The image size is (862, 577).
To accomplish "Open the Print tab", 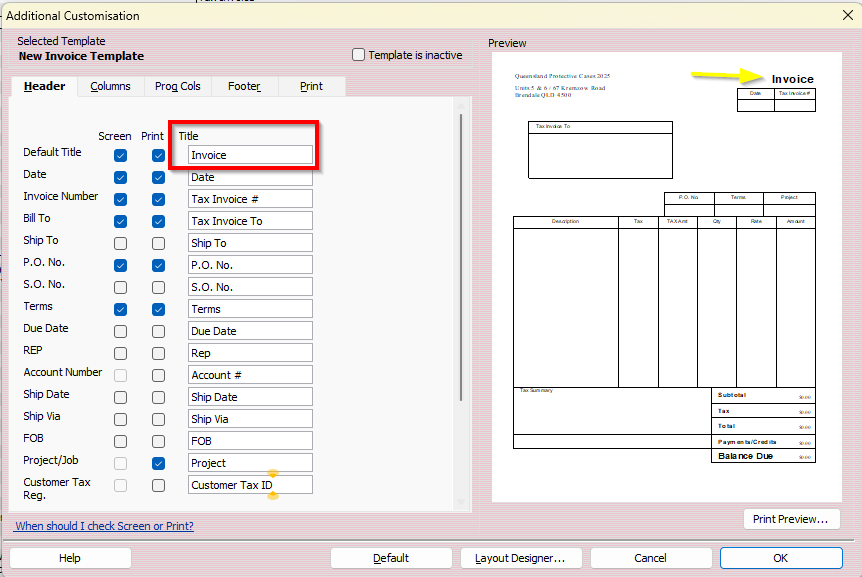I will pos(312,86).
